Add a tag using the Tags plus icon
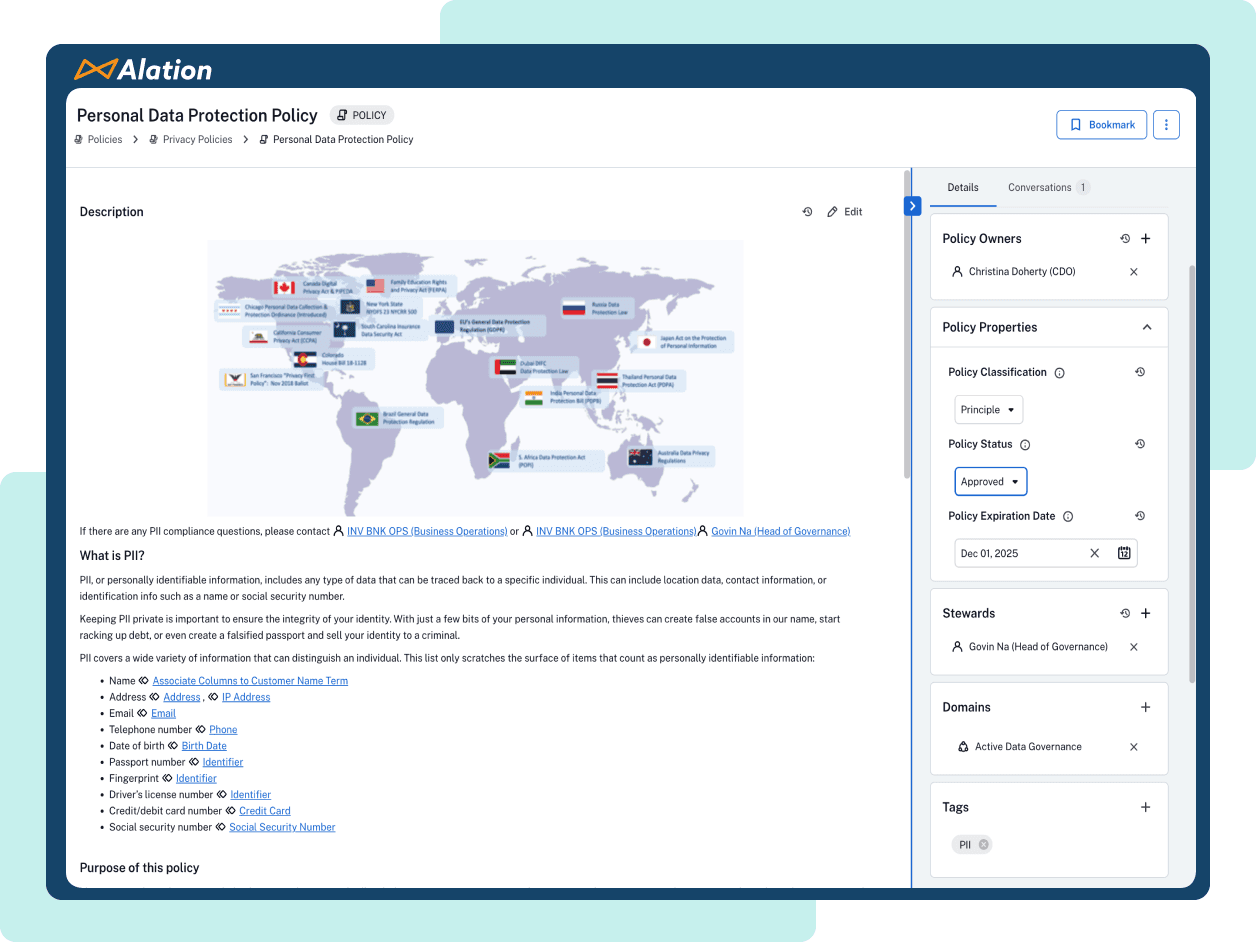The width and height of the screenshot is (1256, 942). point(1146,807)
